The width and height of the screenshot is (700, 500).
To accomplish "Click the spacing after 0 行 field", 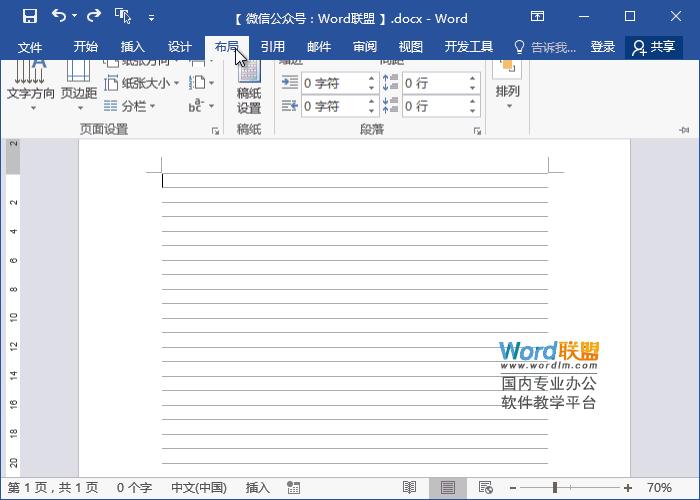I will pos(435,107).
